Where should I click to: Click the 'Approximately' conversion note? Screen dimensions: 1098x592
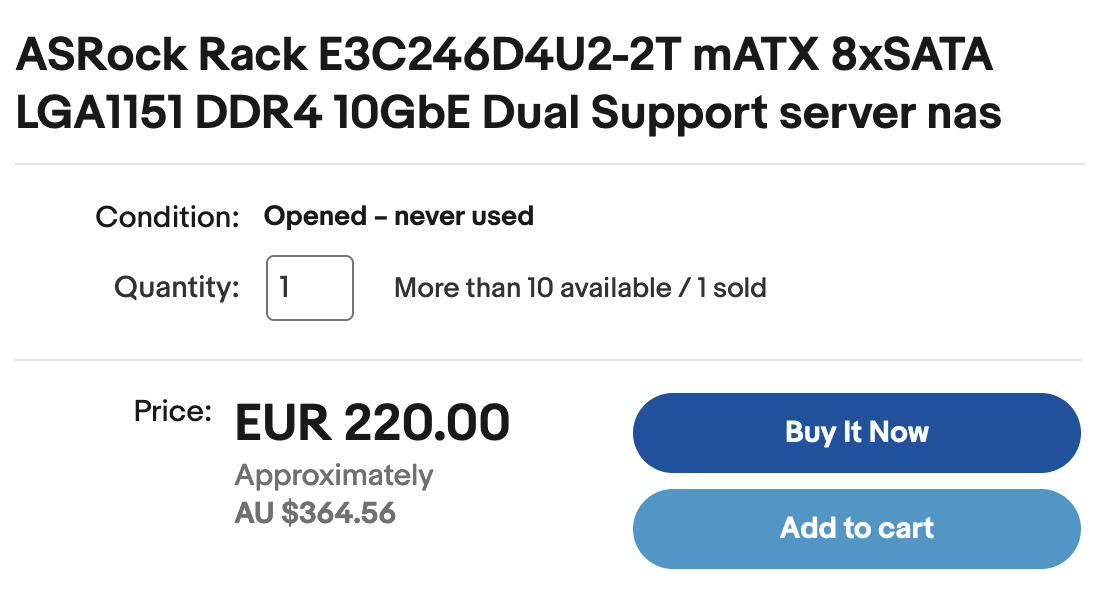click(334, 475)
